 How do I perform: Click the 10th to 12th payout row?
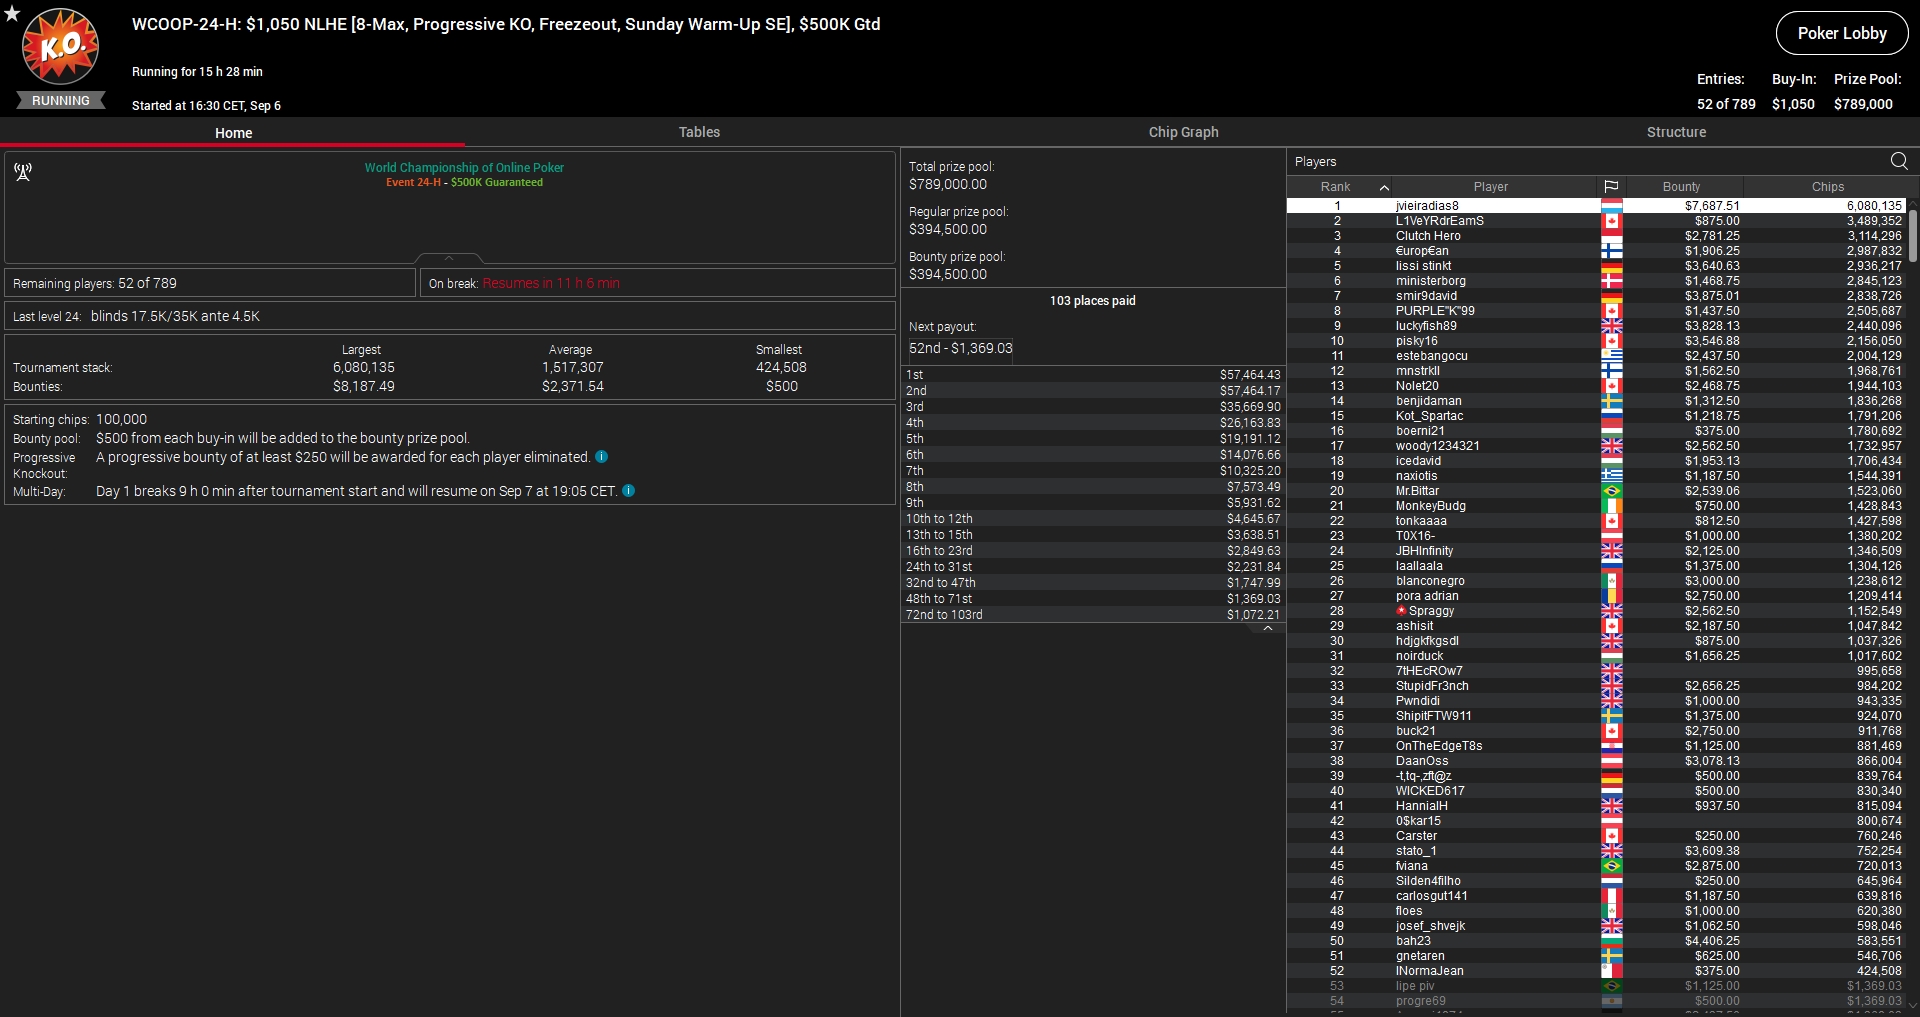point(1093,519)
